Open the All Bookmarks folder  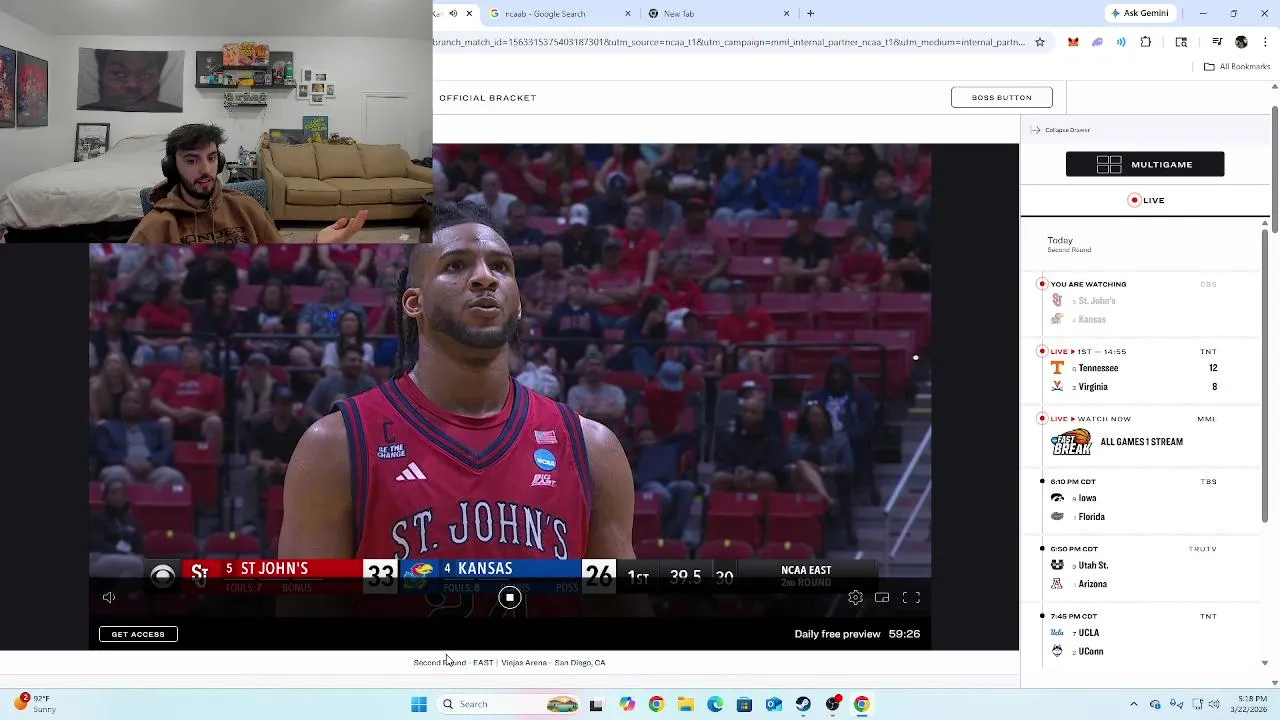1237,67
